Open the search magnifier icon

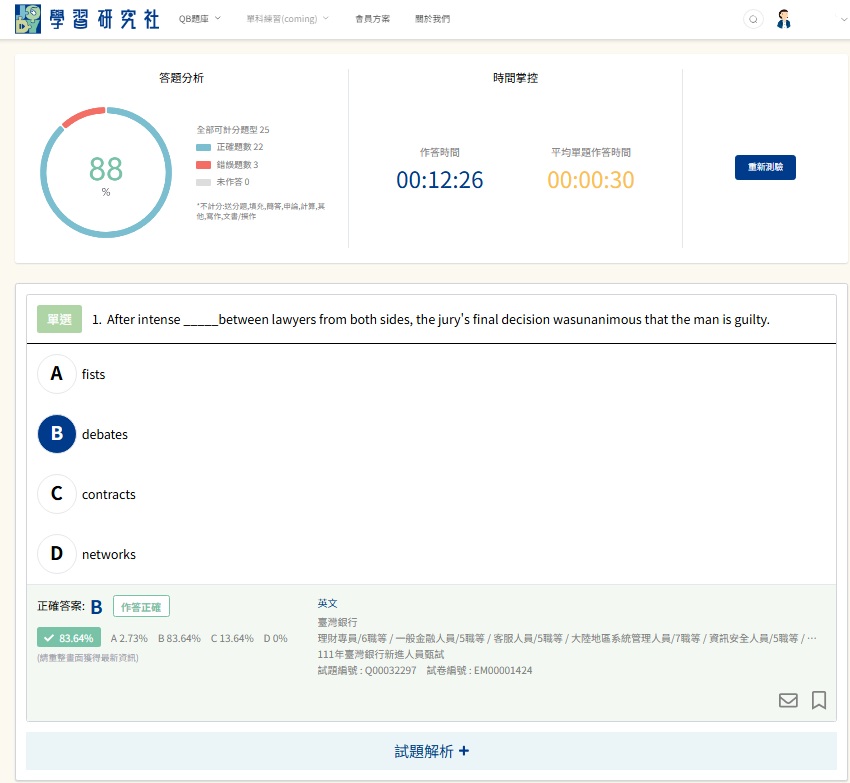(x=753, y=19)
